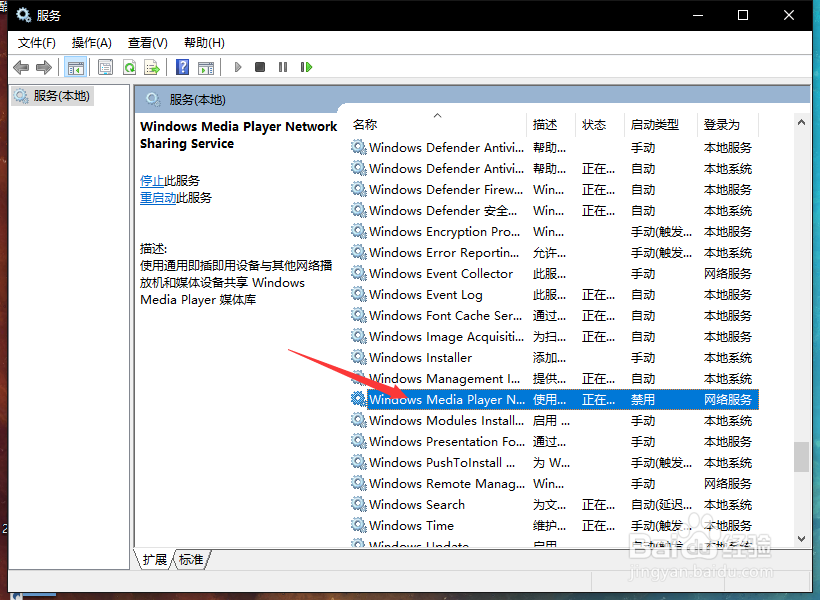Open the 帮助(H) menu
The width and height of the screenshot is (820, 600).
click(204, 43)
